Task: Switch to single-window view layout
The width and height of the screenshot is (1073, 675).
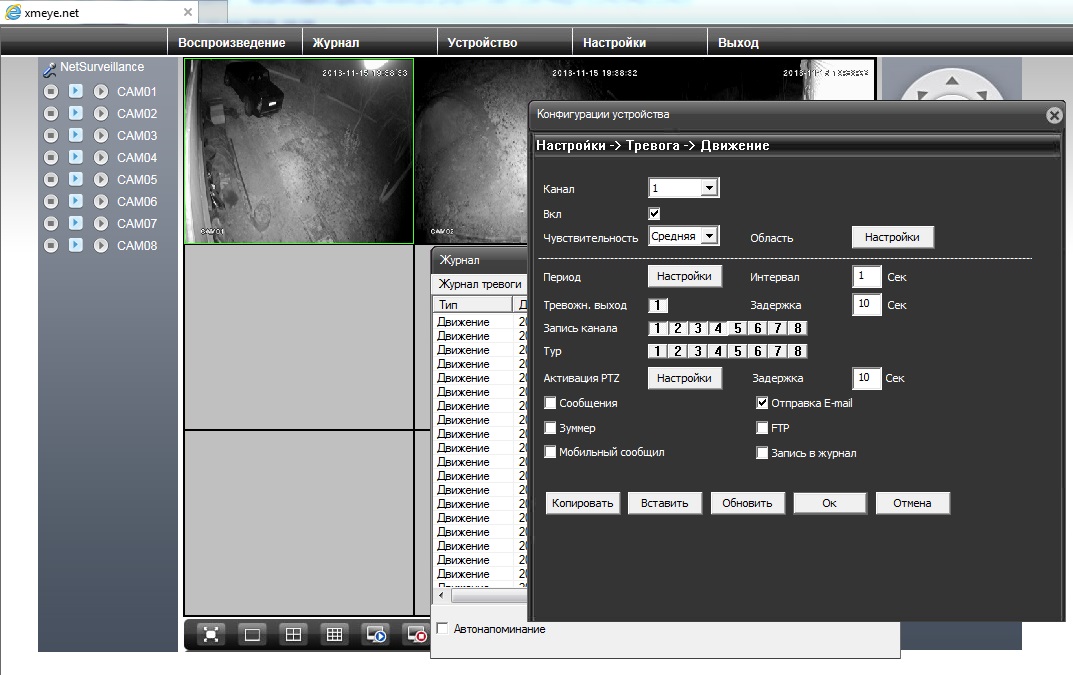Action: point(252,634)
